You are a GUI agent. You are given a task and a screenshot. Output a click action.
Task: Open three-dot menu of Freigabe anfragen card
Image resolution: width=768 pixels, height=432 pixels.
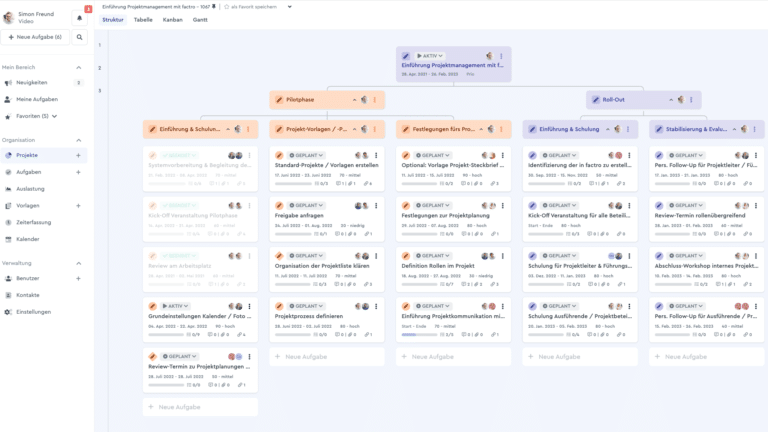coord(376,205)
